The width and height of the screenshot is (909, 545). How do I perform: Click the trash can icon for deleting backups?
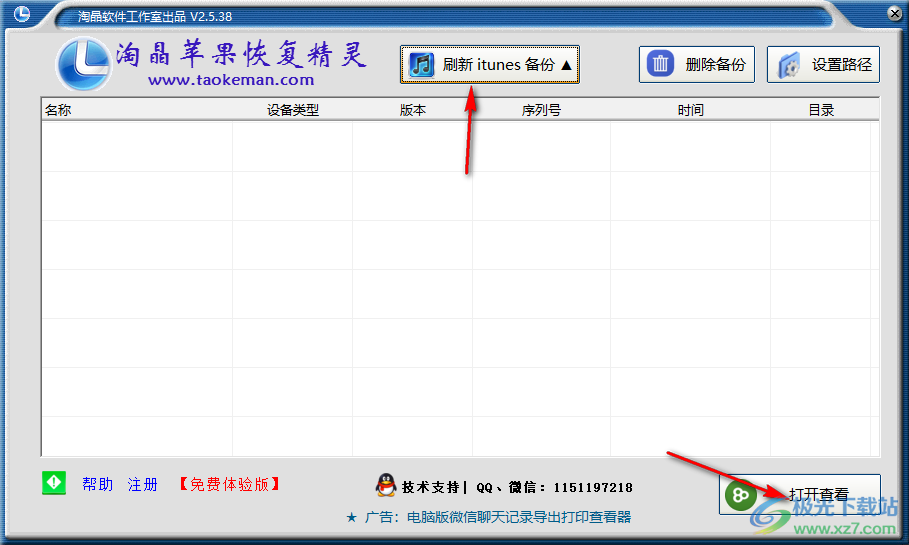(660, 64)
